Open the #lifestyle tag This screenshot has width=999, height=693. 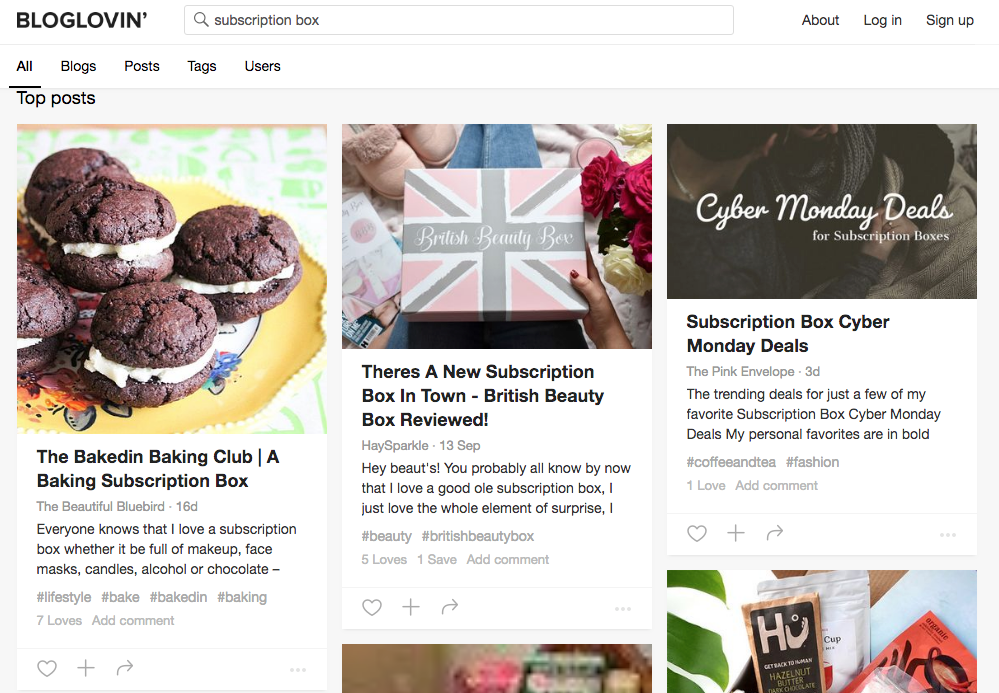pyautogui.click(x=64, y=597)
